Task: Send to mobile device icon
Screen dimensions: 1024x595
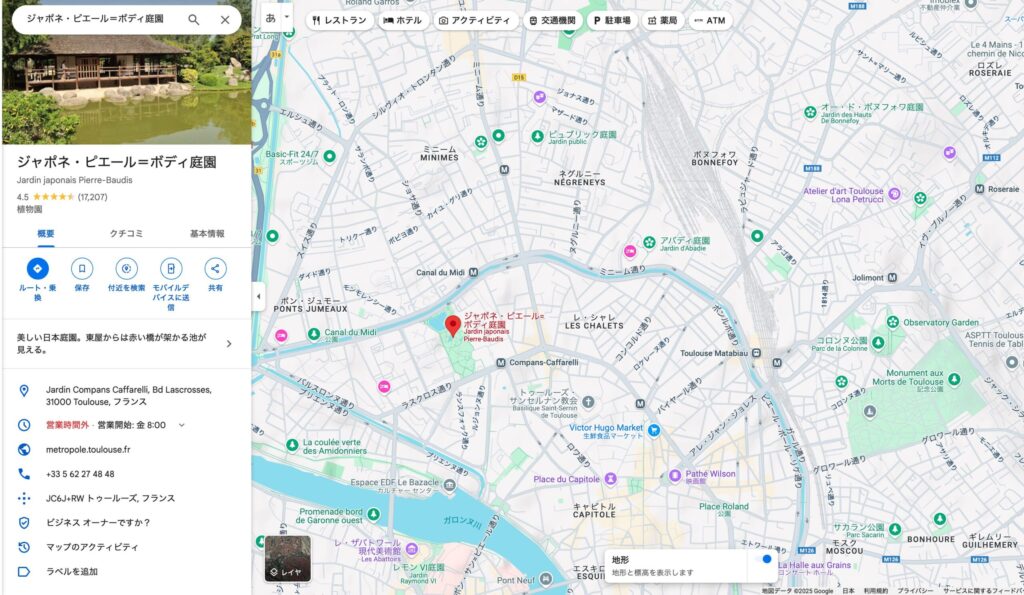Action: pos(170,268)
